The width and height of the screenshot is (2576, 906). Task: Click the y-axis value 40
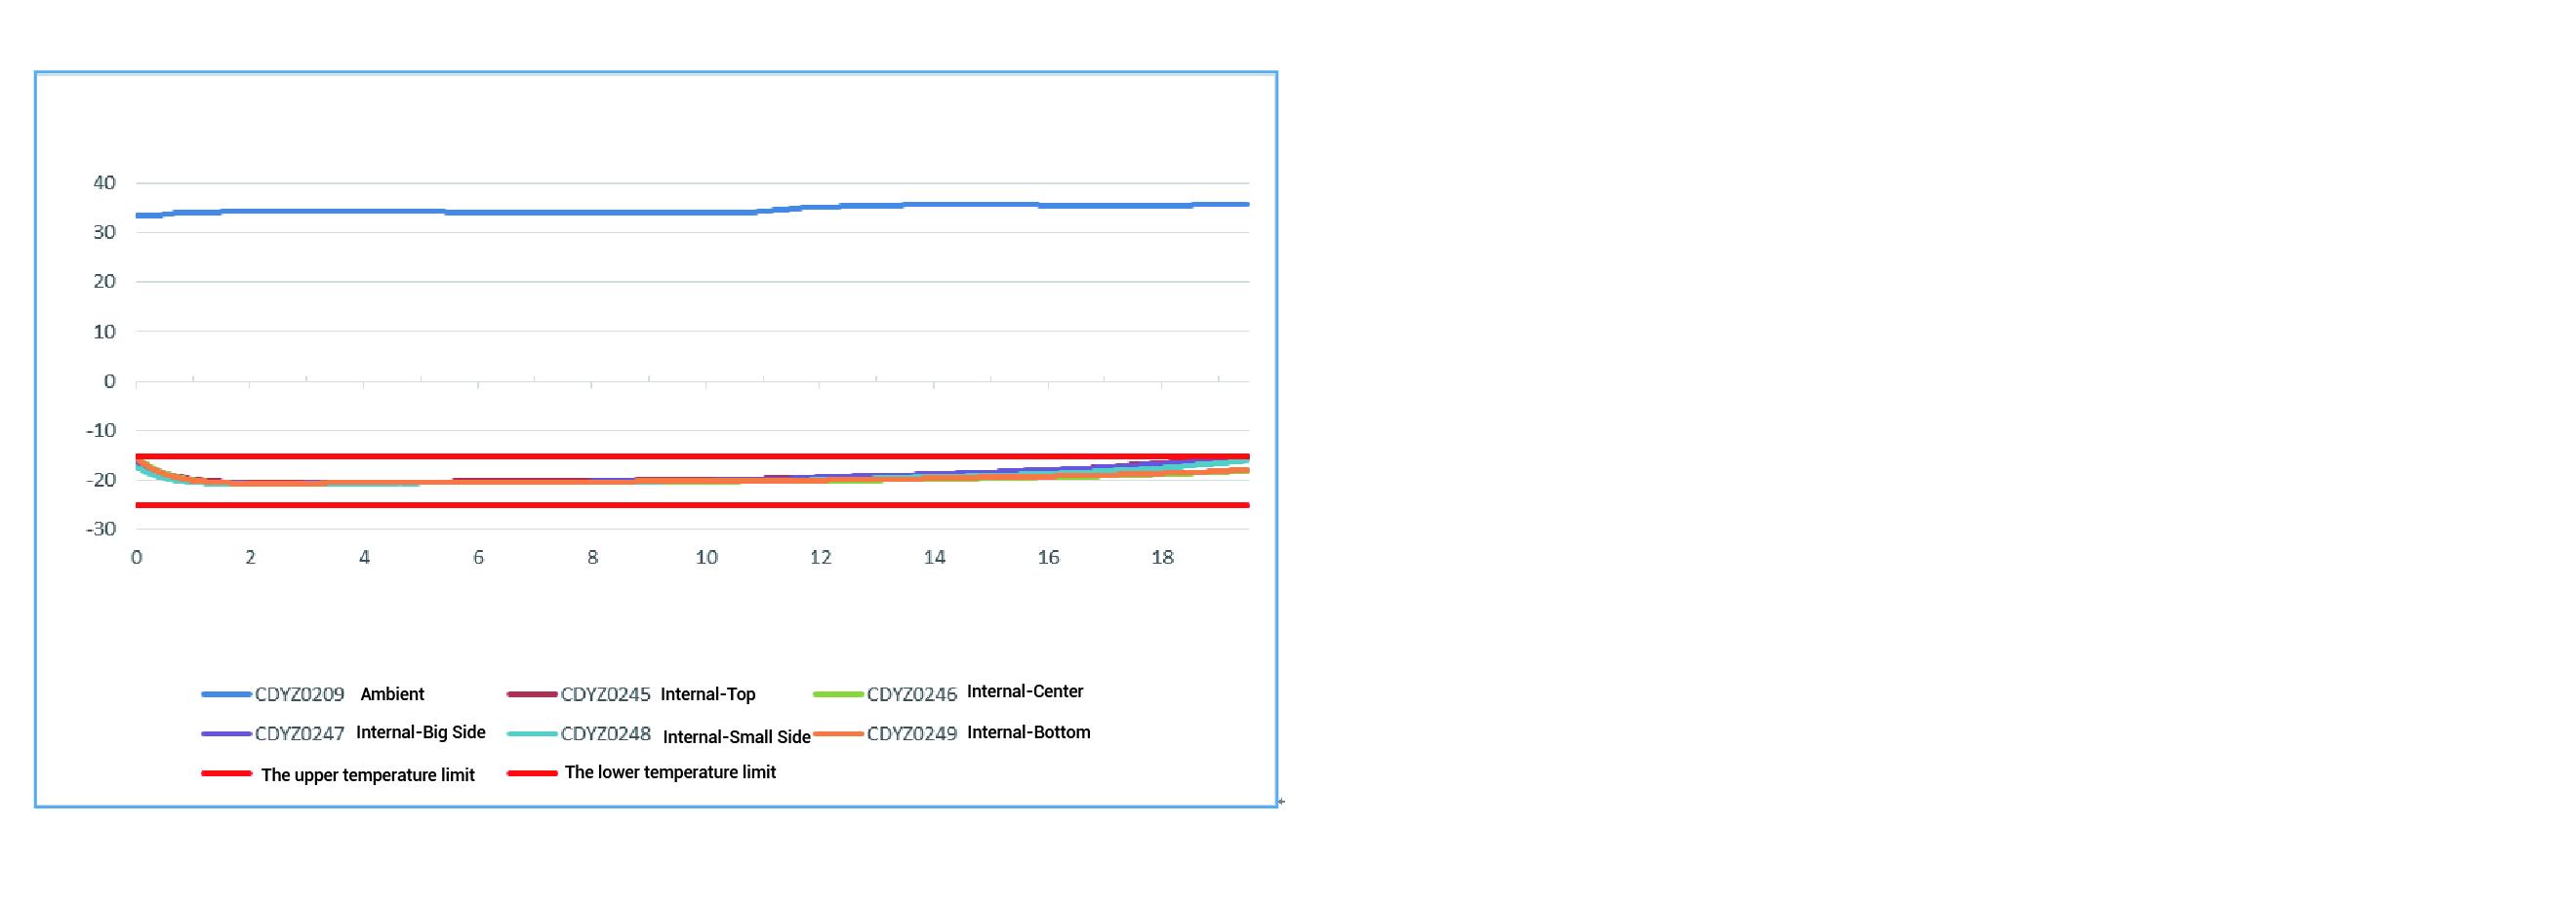point(104,183)
